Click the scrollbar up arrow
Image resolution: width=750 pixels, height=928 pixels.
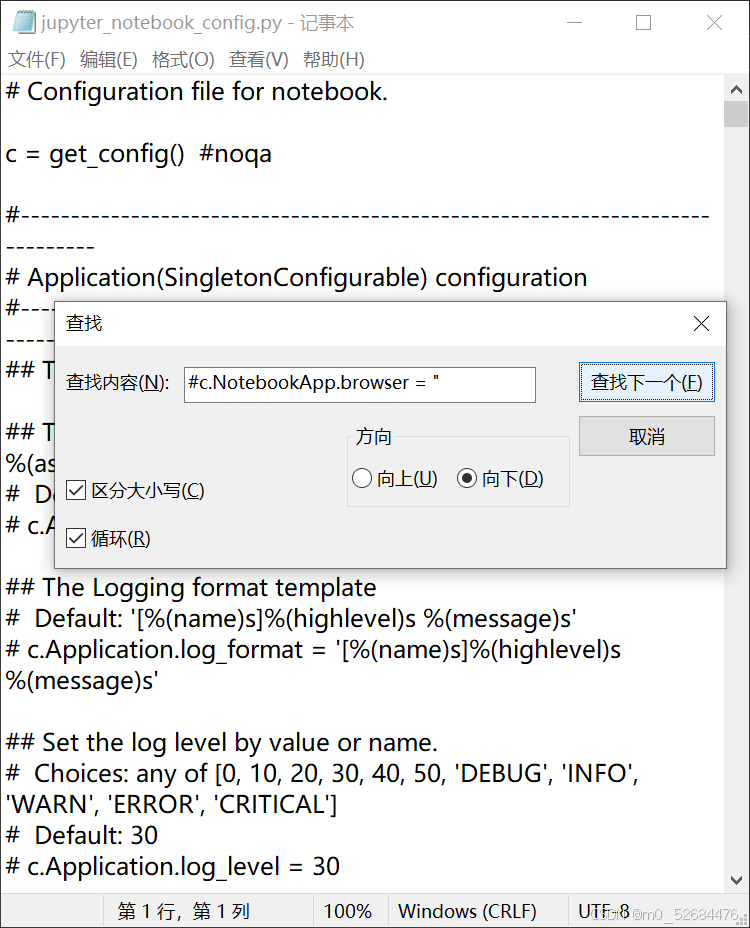(x=735, y=89)
